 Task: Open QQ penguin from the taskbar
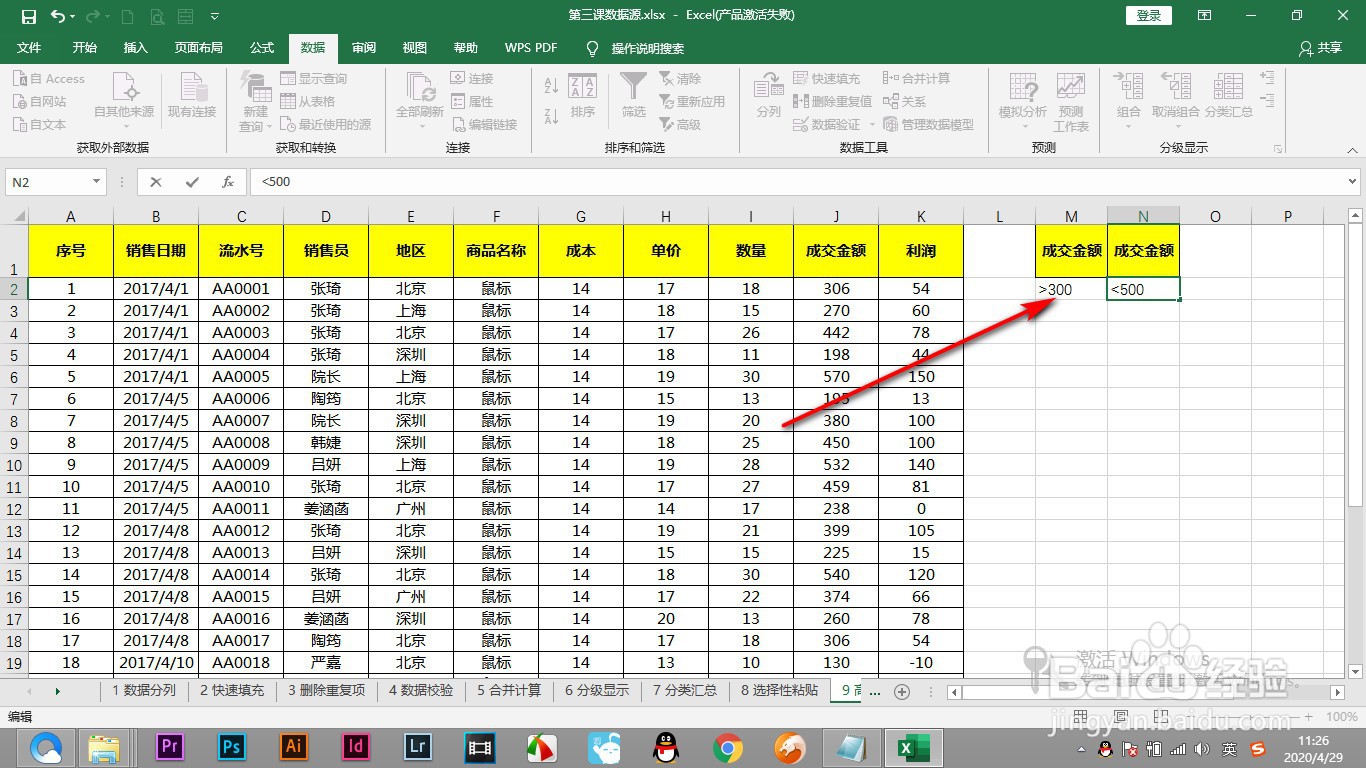[665, 747]
